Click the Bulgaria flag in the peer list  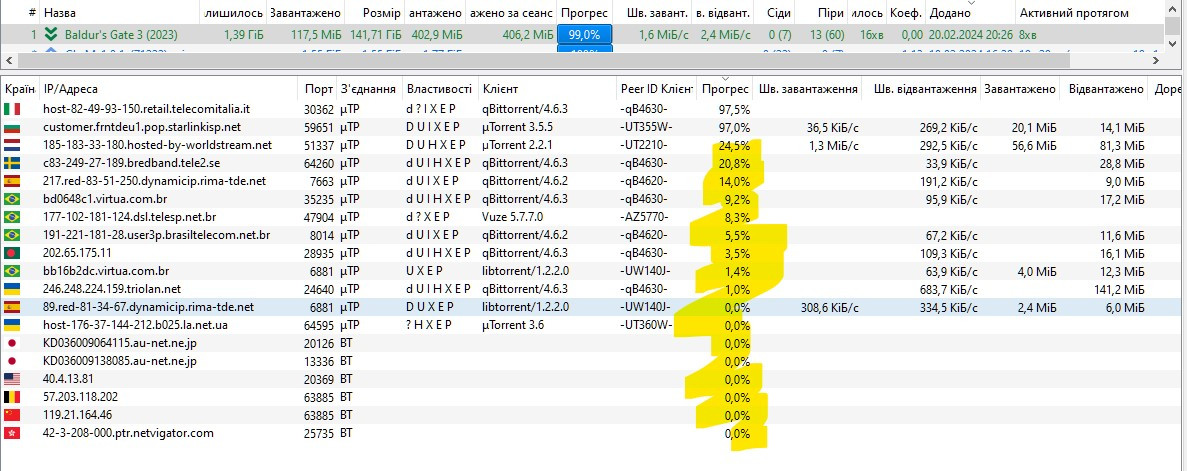[x=13, y=127]
